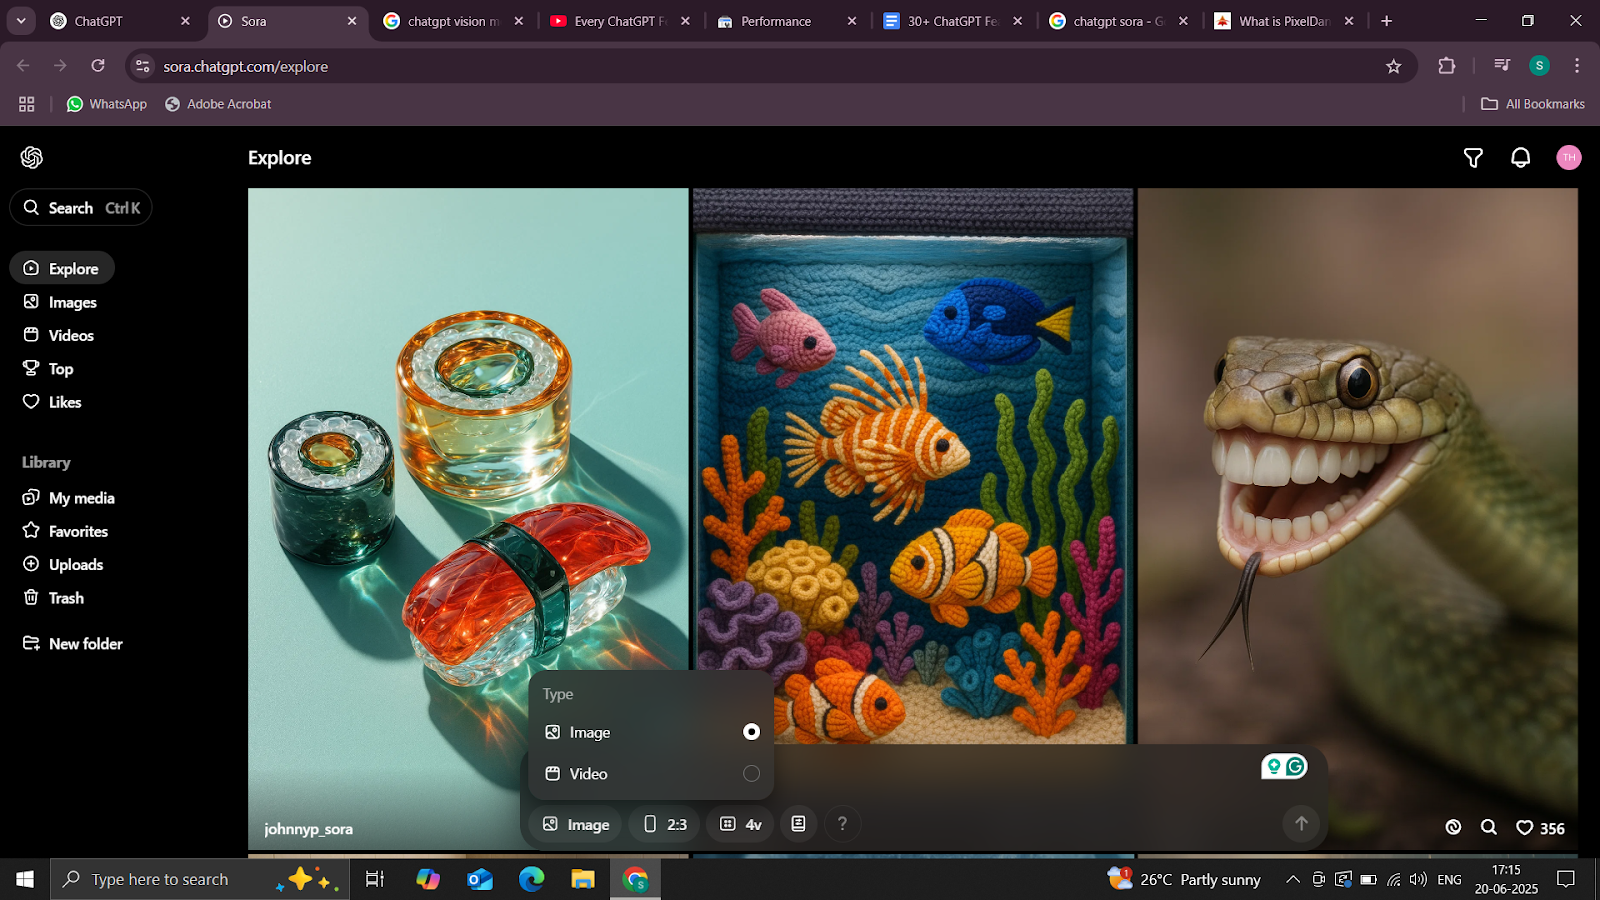Switch to the chatgpt sora Google tab
The height and width of the screenshot is (900, 1600).
coord(1120,21)
